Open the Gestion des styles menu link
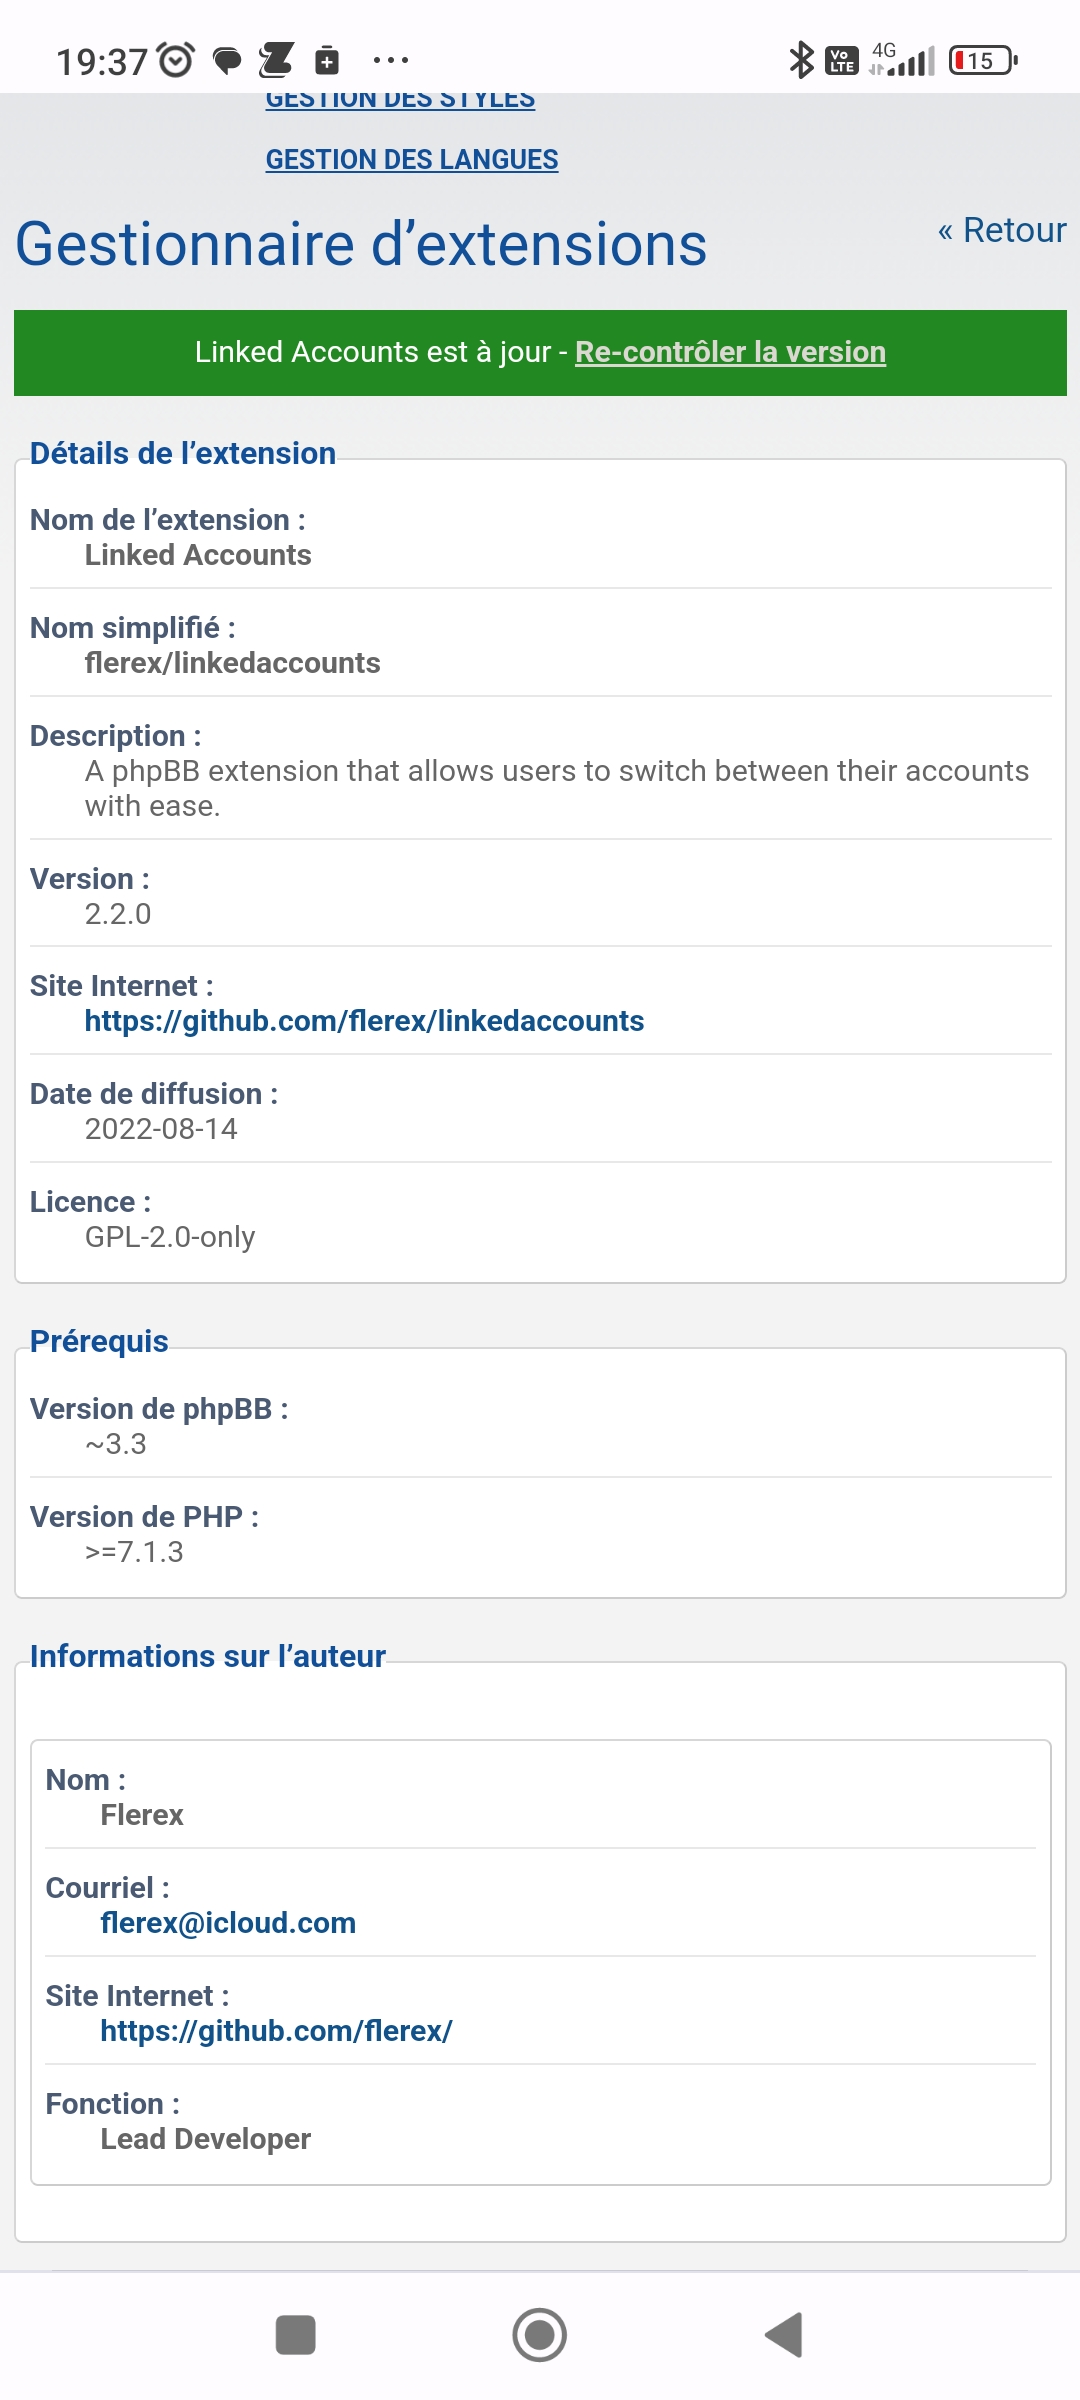Image resolution: width=1080 pixels, height=2400 pixels. coord(400,101)
